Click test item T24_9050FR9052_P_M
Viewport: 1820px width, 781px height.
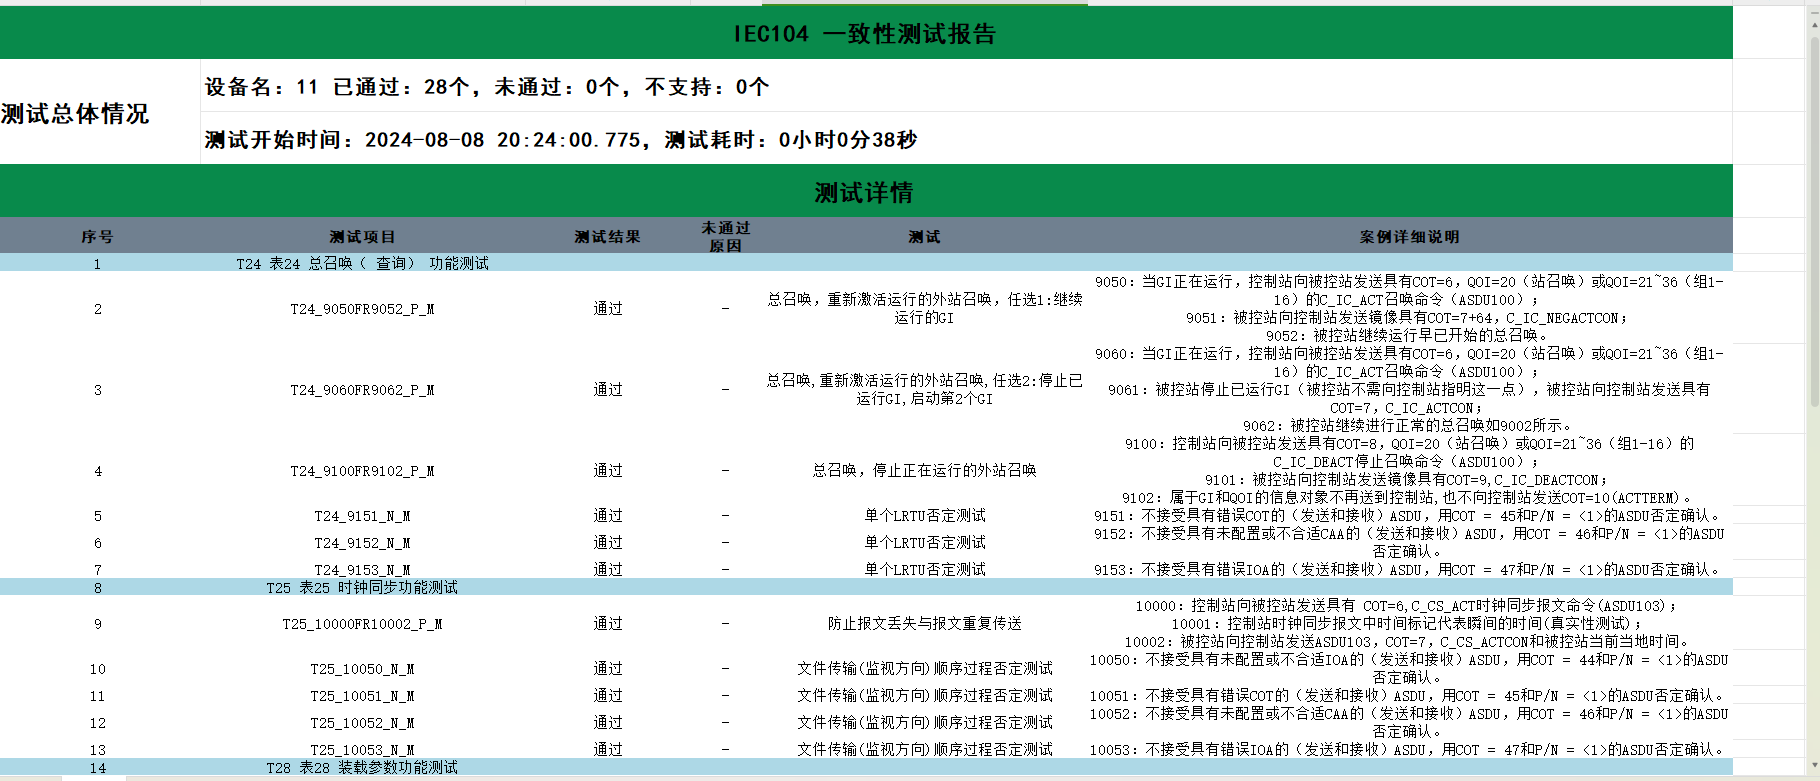click(x=362, y=309)
